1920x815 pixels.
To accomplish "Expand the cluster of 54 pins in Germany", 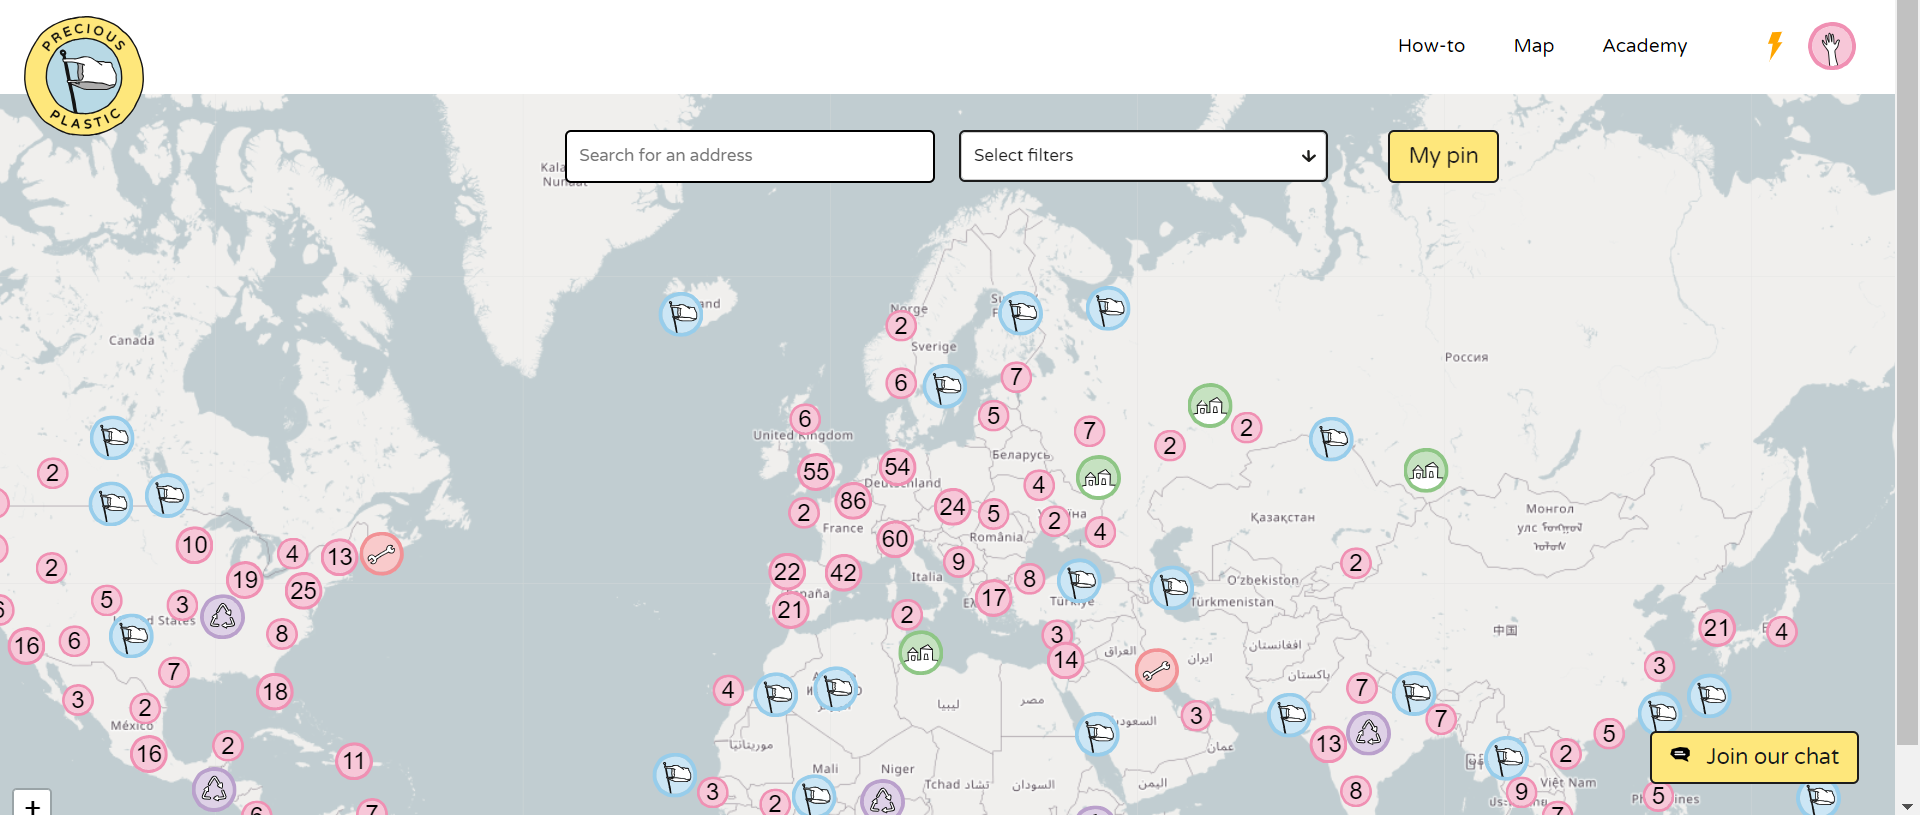I will 897,466.
